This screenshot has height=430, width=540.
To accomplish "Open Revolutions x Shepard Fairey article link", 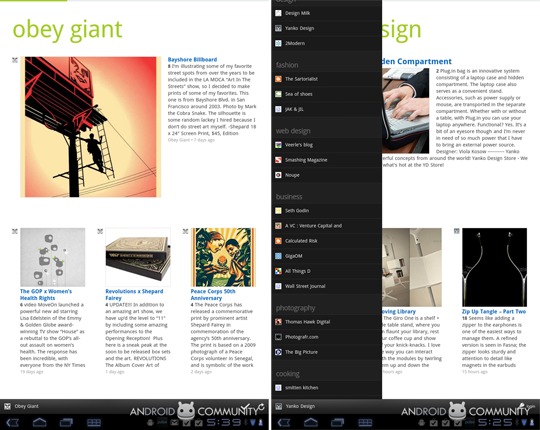I will 134,295.
